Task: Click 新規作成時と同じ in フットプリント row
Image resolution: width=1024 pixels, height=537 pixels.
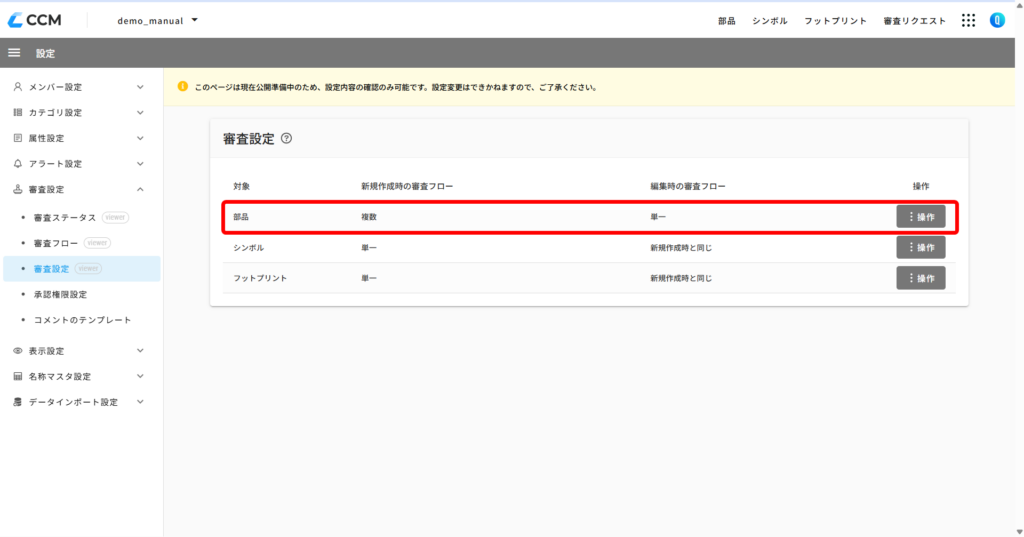Action: tap(680, 278)
